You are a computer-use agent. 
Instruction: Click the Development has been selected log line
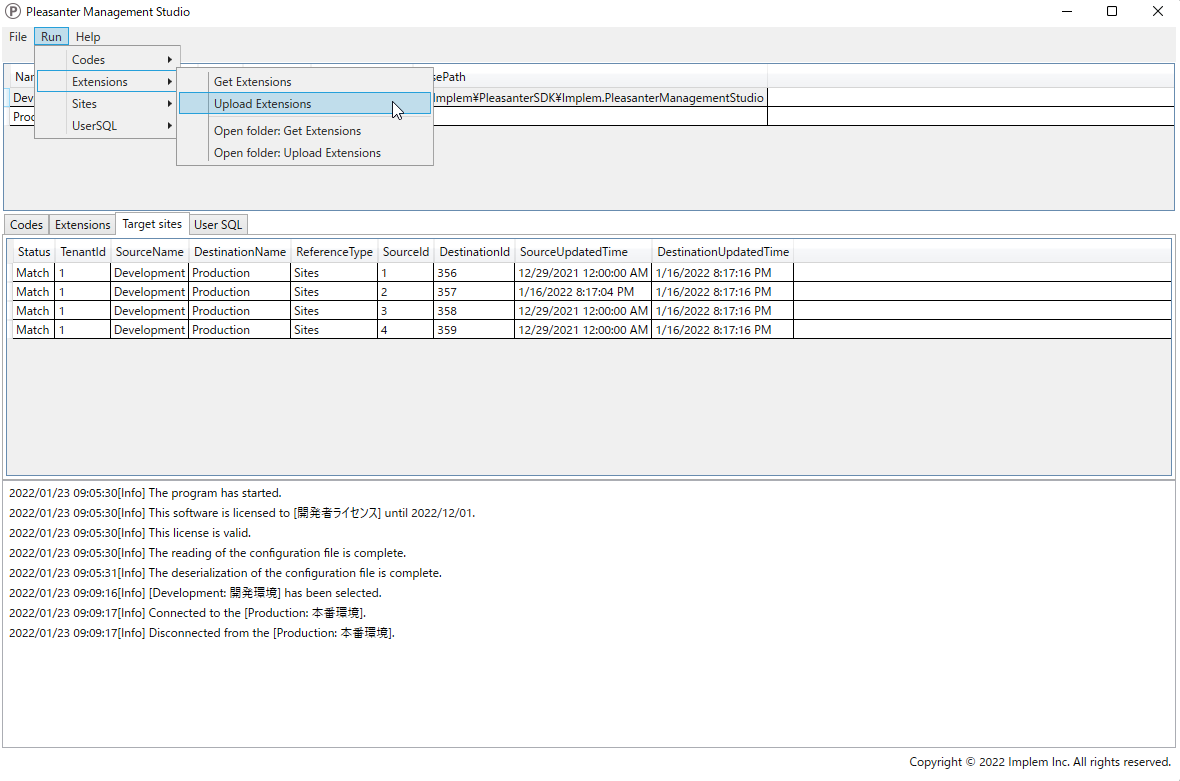click(196, 593)
